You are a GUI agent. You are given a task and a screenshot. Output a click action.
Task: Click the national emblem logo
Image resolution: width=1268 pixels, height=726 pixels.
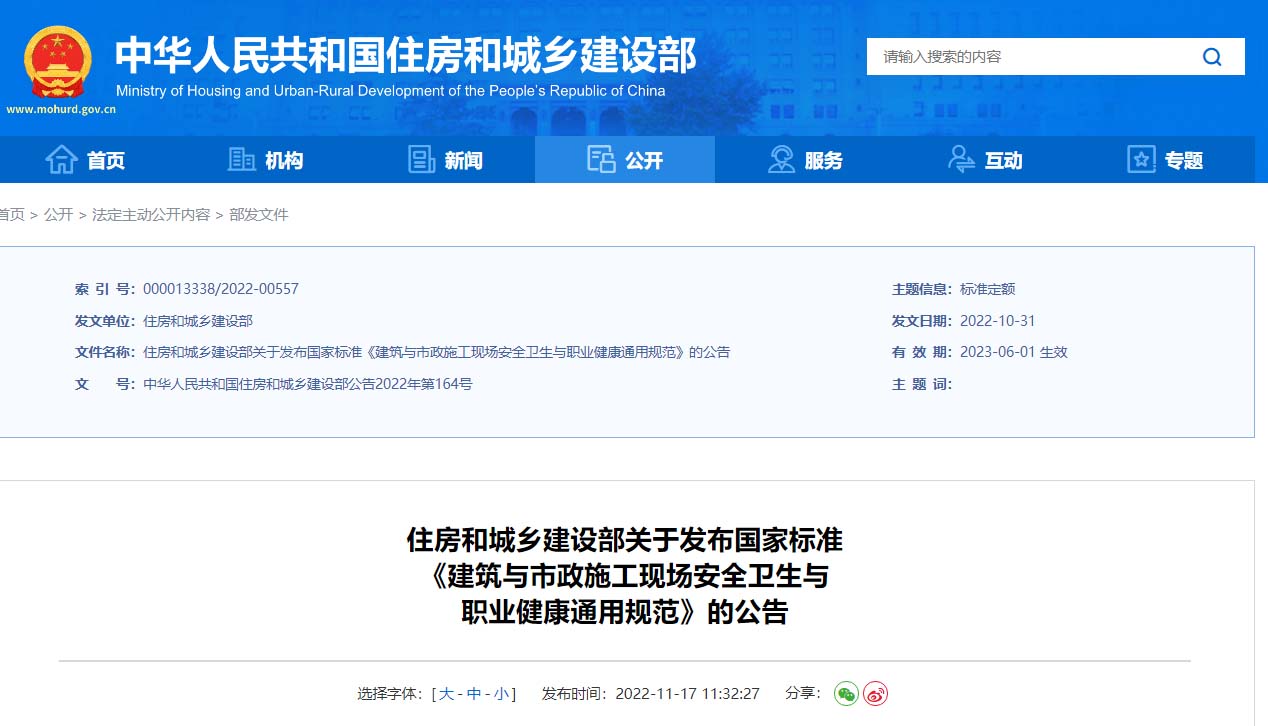click(58, 61)
